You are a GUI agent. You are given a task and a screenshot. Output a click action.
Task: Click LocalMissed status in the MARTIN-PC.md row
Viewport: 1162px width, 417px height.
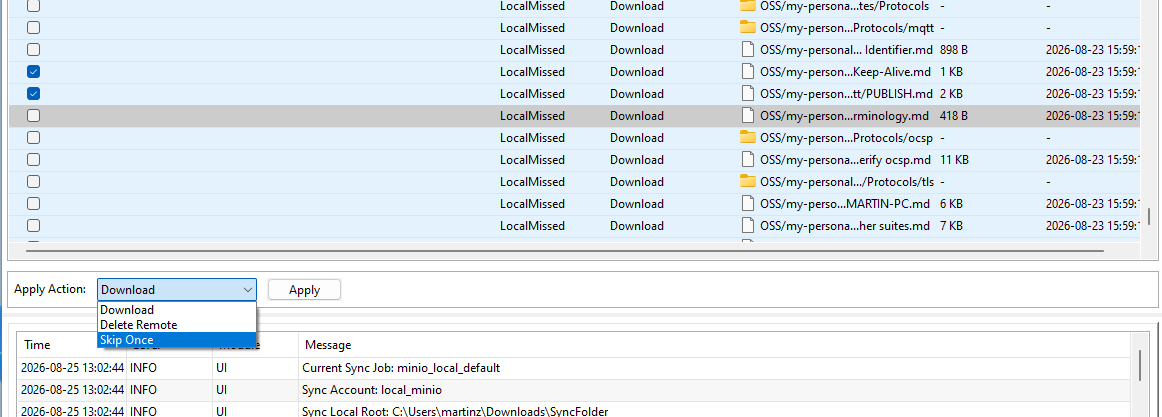coord(532,204)
